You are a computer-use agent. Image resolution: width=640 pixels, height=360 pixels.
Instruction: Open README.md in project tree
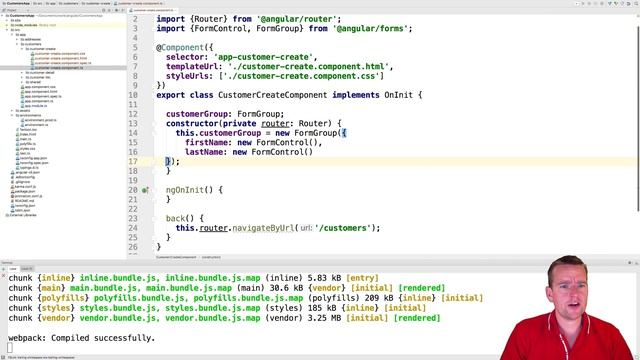click(22, 201)
